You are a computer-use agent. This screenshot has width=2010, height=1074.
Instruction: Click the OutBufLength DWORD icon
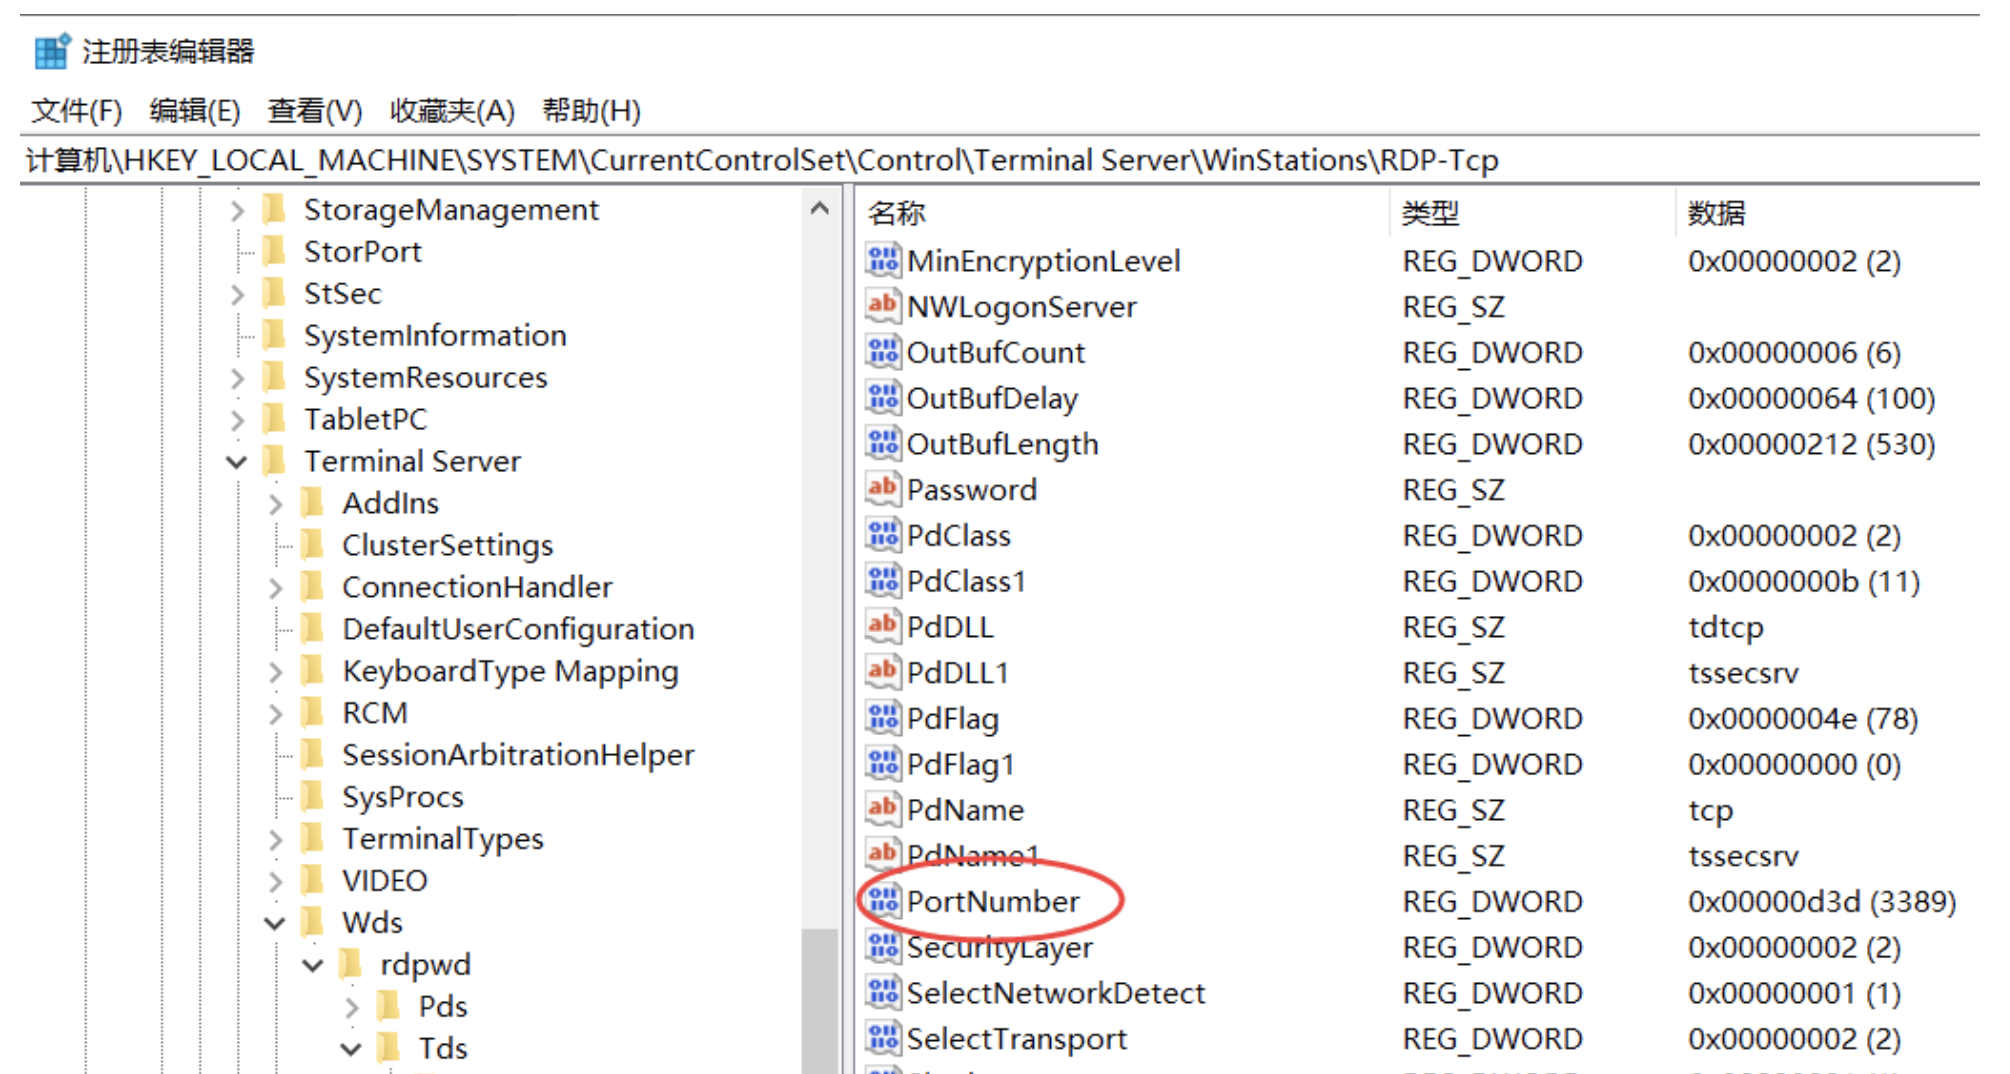883,443
